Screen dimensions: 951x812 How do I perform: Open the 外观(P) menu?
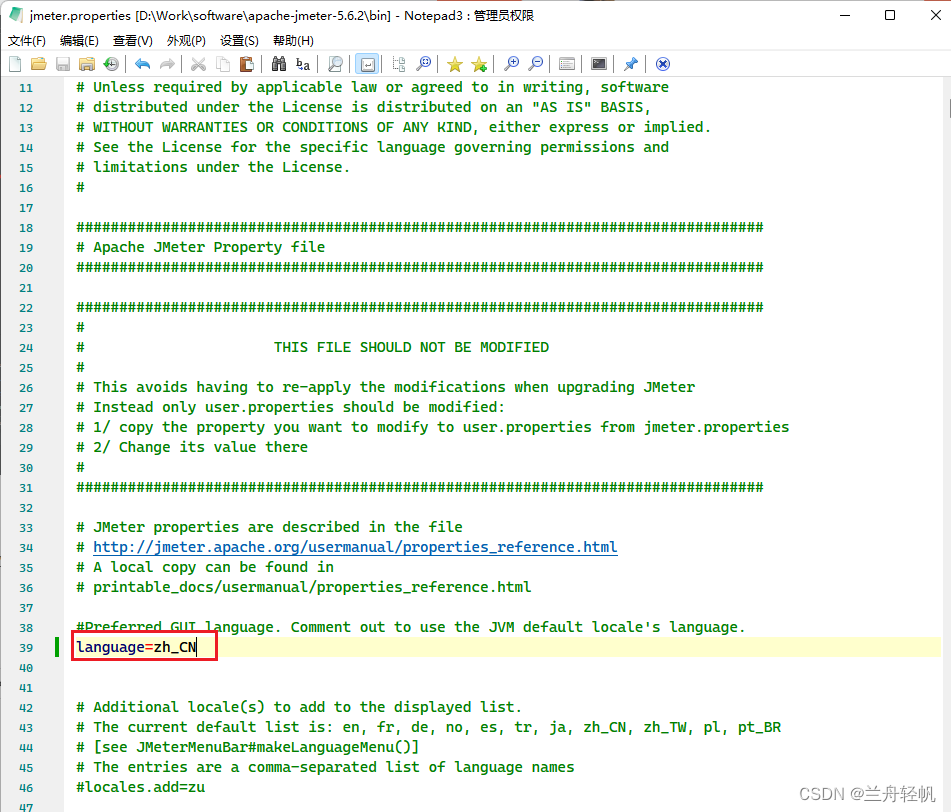point(186,41)
